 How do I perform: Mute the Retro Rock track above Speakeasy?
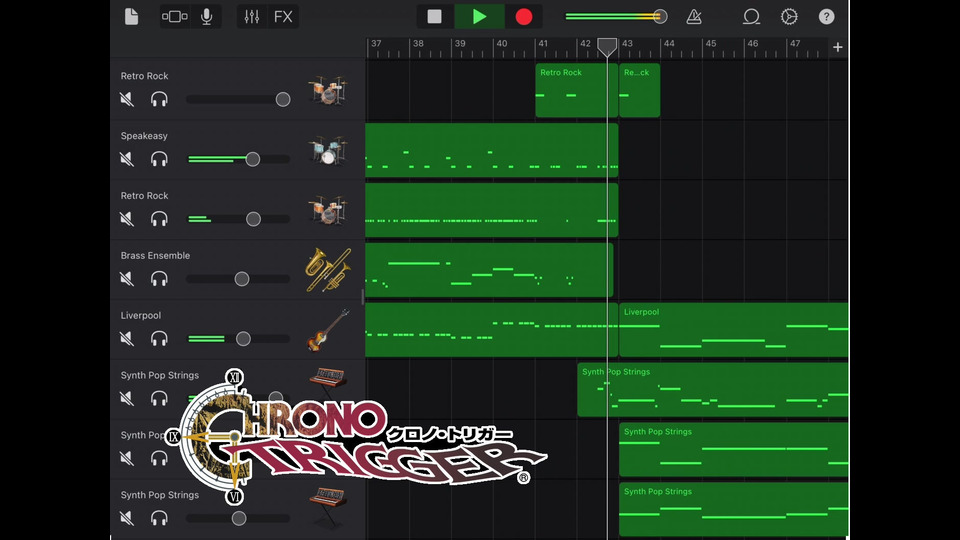pyautogui.click(x=127, y=99)
